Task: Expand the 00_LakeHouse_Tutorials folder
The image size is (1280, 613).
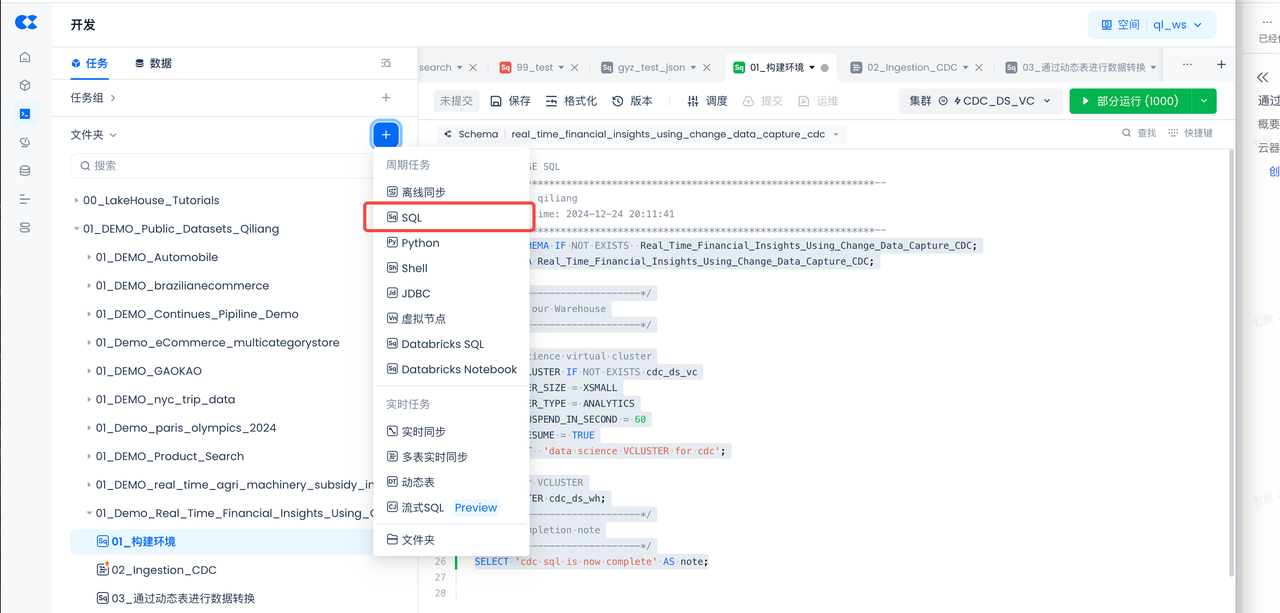Action: pyautogui.click(x=76, y=200)
